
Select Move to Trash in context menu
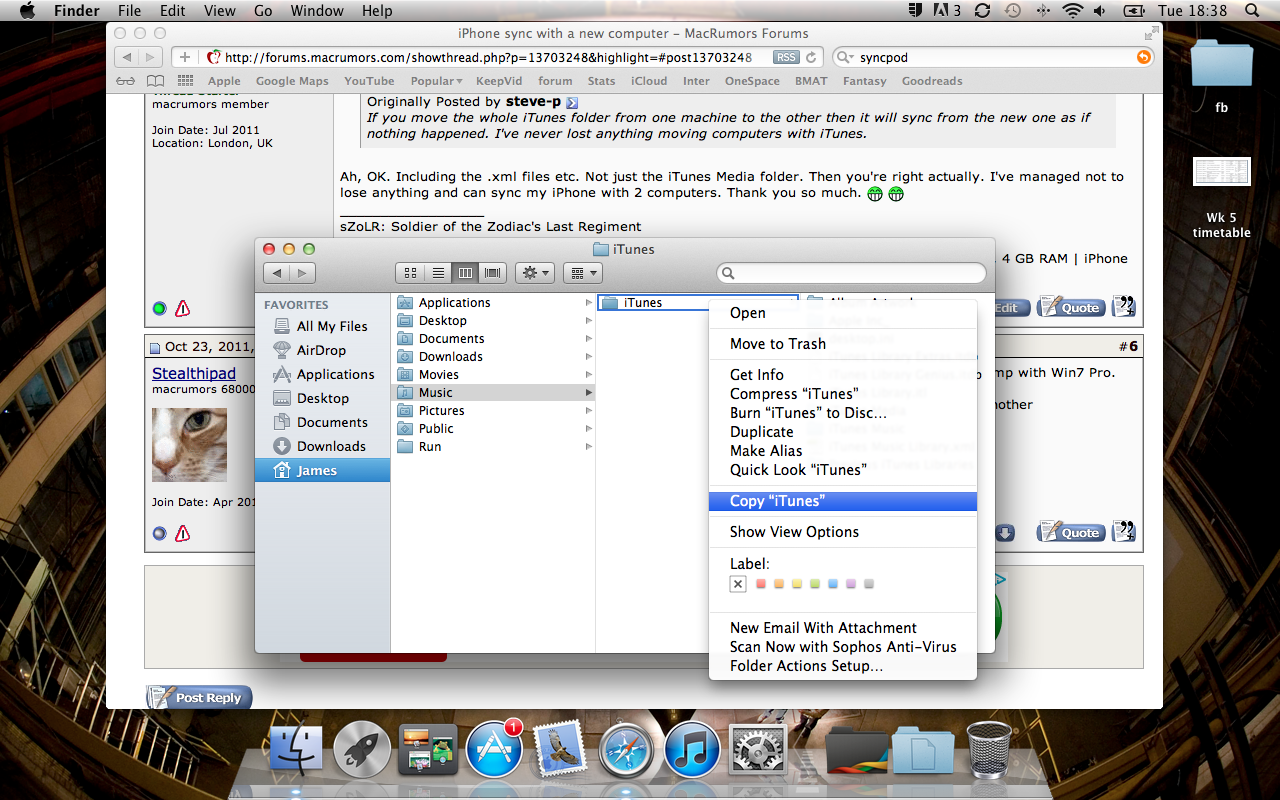tap(842, 344)
